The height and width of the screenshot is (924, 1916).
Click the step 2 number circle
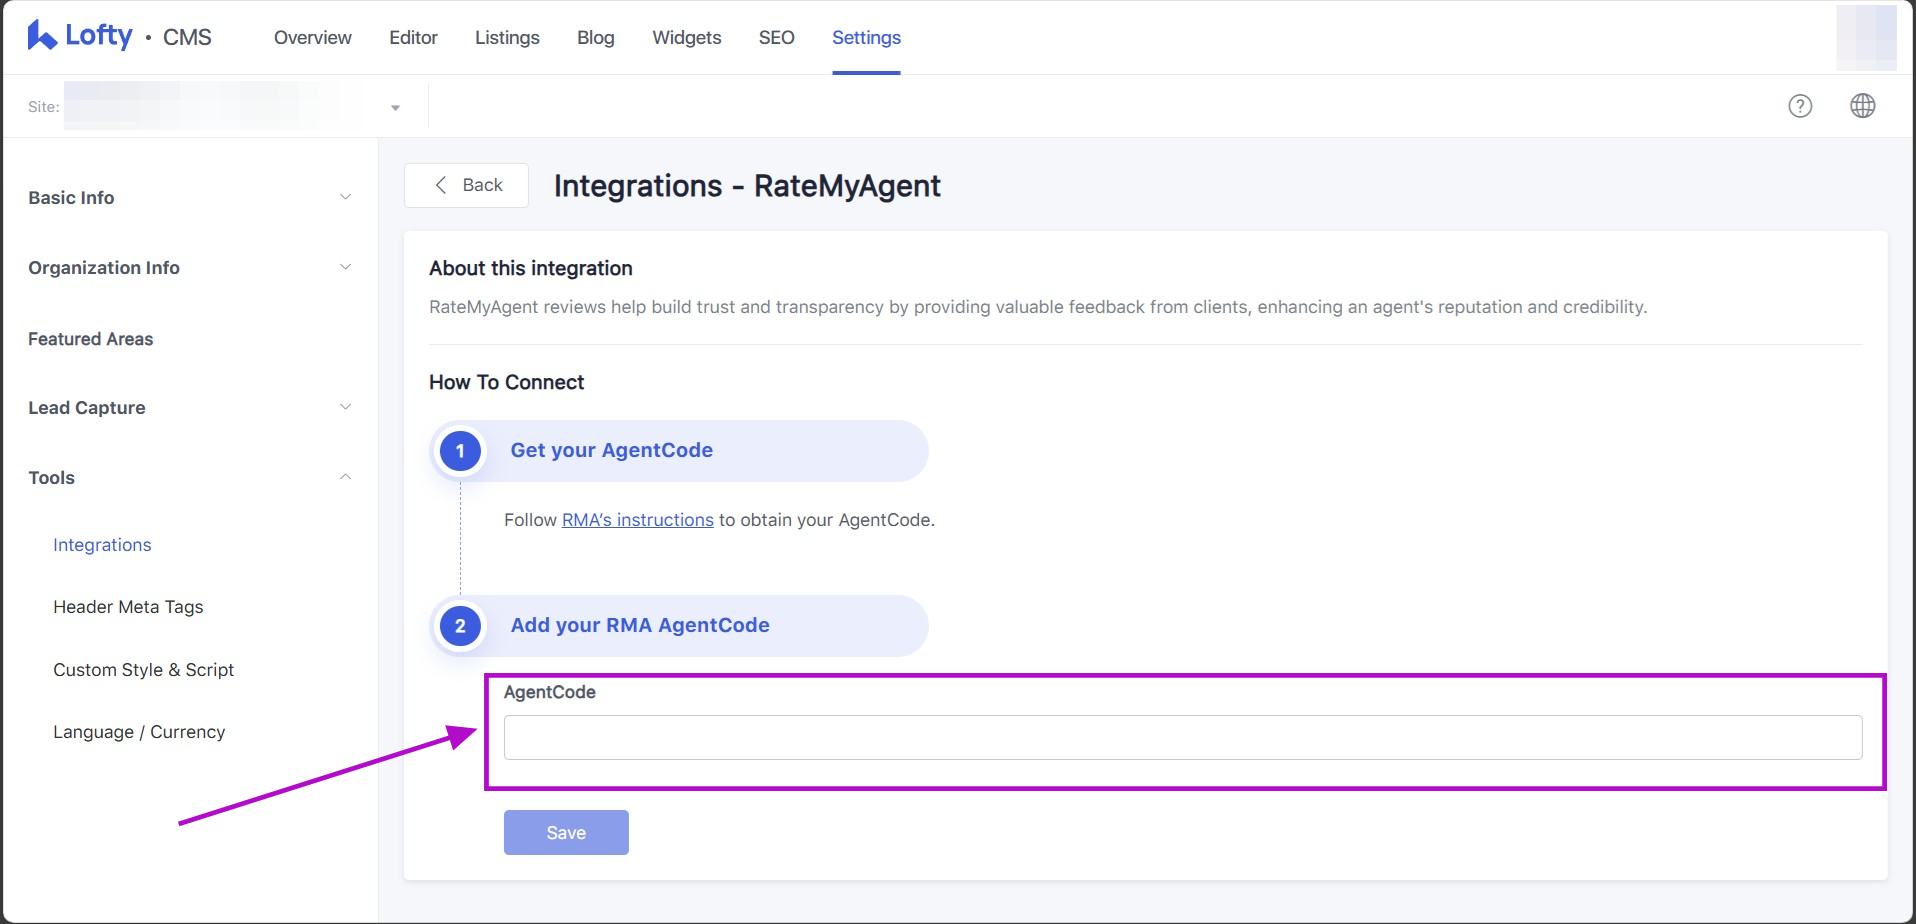click(x=460, y=626)
